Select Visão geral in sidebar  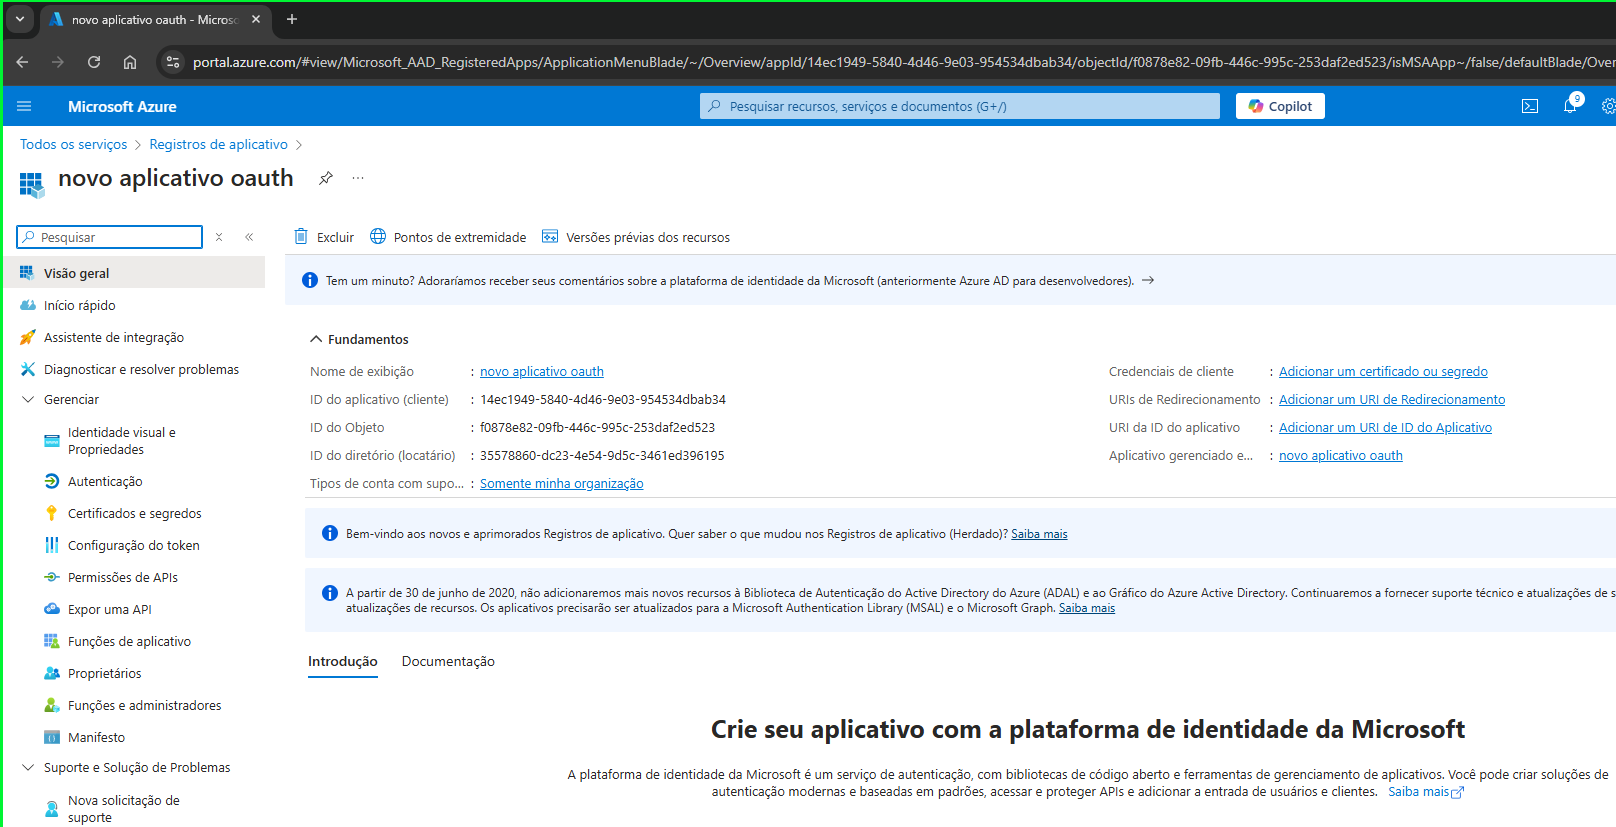pos(134,273)
